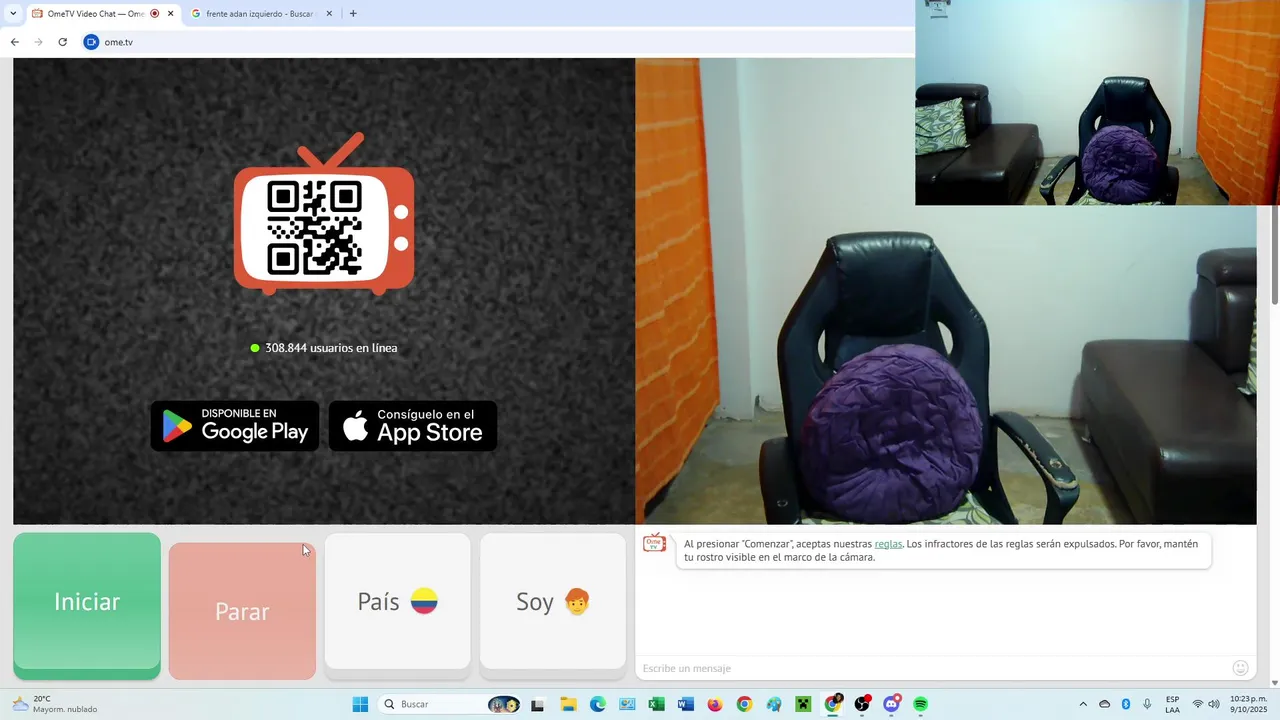The image size is (1280, 720).
Task: Open the 'reglas' rules link
Action: pyautogui.click(x=888, y=544)
